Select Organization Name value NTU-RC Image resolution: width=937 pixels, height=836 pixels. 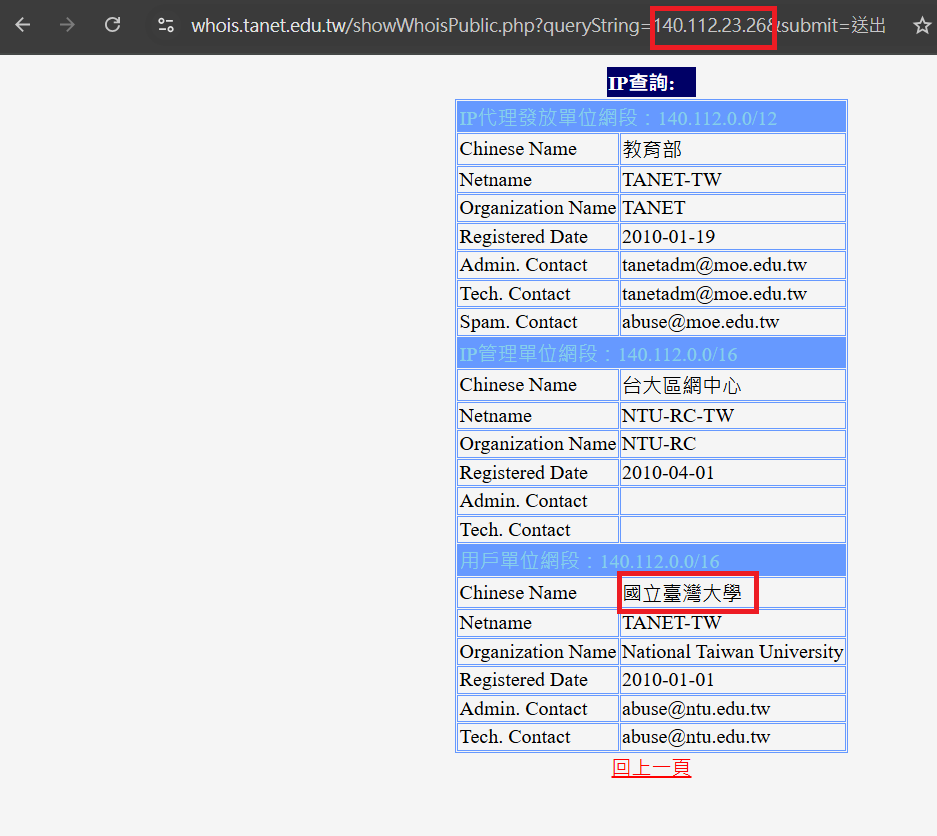[x=733, y=444]
